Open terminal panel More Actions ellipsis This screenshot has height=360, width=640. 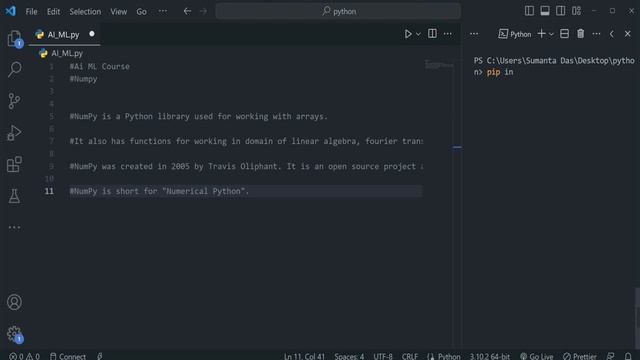pos(596,34)
